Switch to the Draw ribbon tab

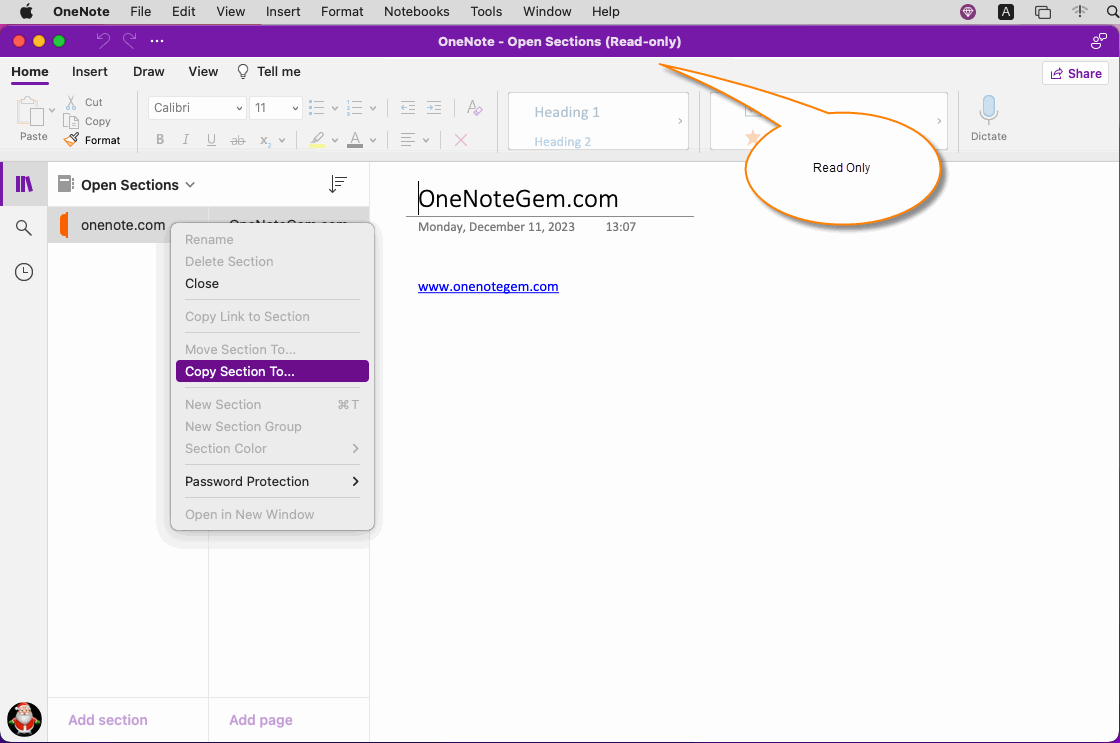148,72
